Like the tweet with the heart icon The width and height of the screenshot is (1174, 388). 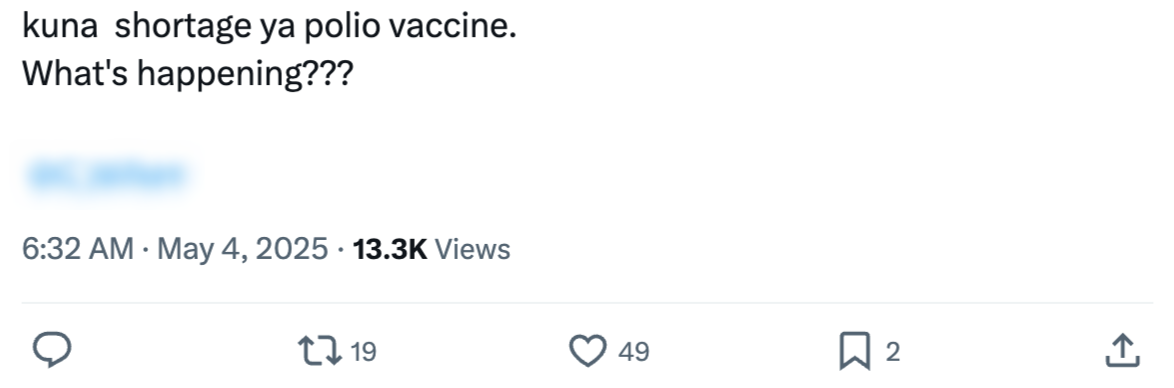[588, 351]
